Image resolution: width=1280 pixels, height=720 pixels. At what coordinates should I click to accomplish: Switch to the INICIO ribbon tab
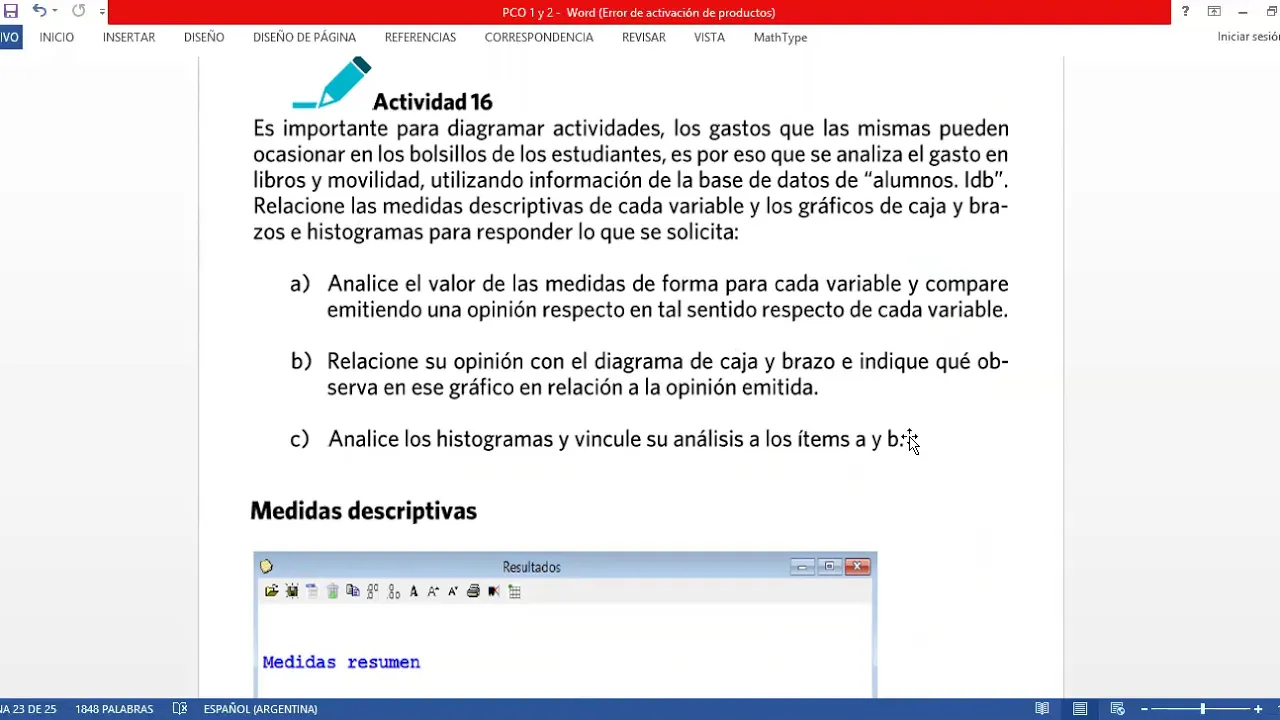coord(57,37)
